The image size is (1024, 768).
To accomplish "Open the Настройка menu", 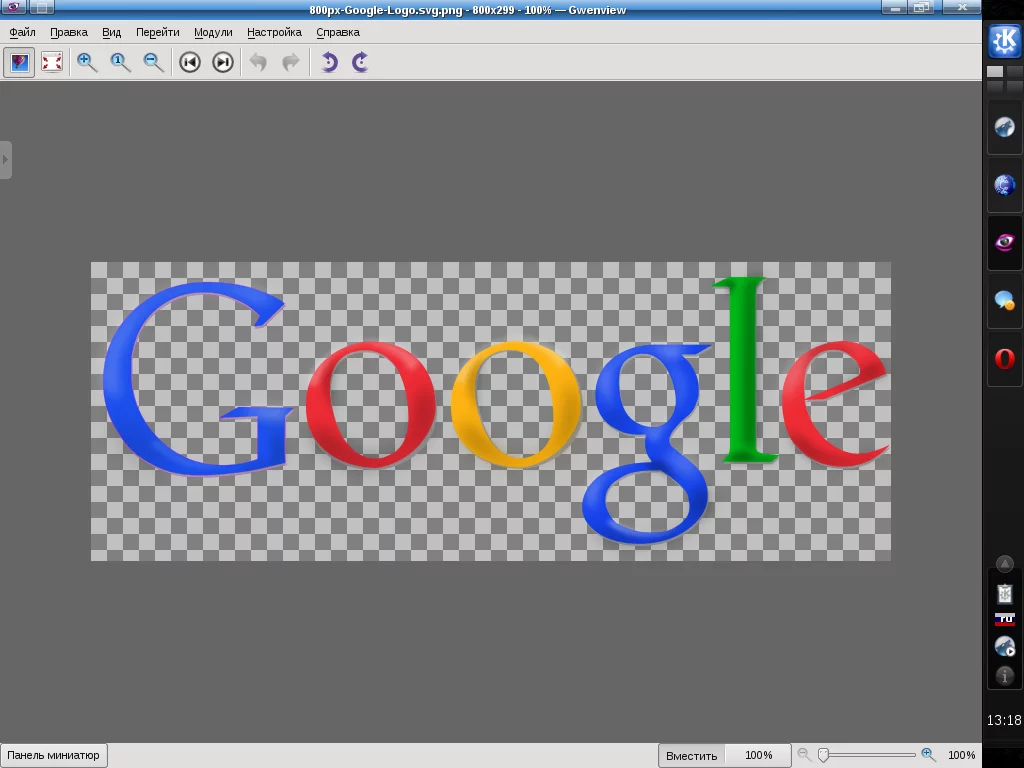I will pos(274,32).
